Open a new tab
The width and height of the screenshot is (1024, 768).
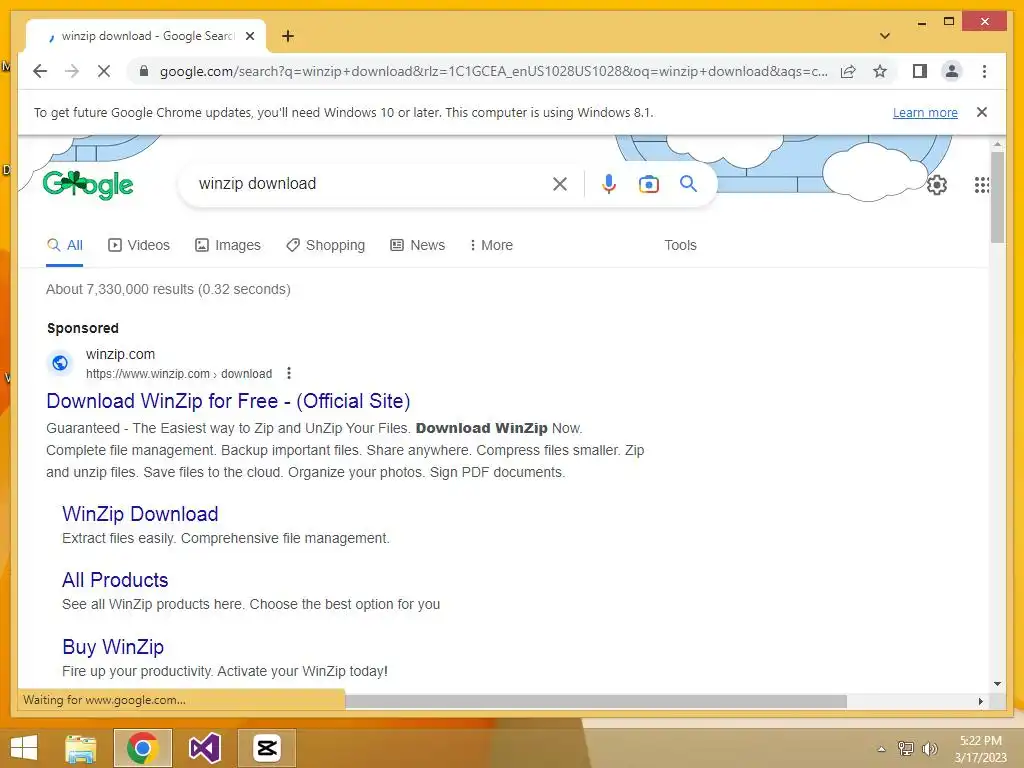coord(287,36)
